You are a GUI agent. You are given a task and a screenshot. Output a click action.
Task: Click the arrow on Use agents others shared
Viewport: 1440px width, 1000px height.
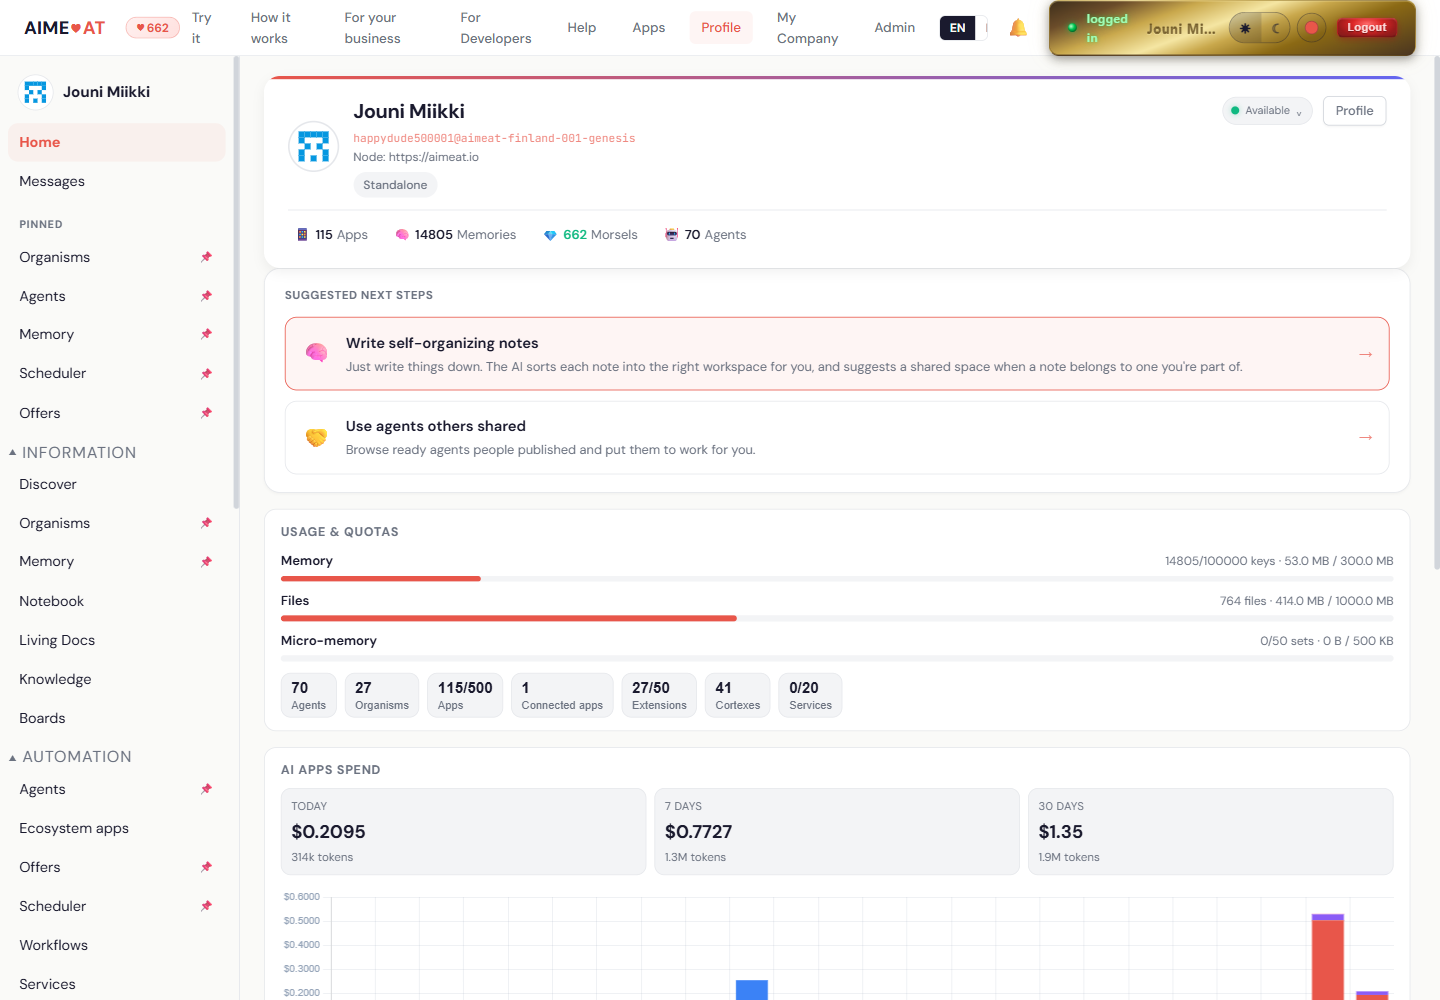click(x=1365, y=437)
